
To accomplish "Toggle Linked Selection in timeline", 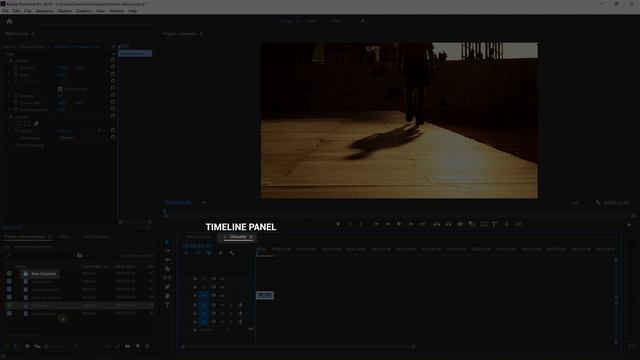I will 209,253.
